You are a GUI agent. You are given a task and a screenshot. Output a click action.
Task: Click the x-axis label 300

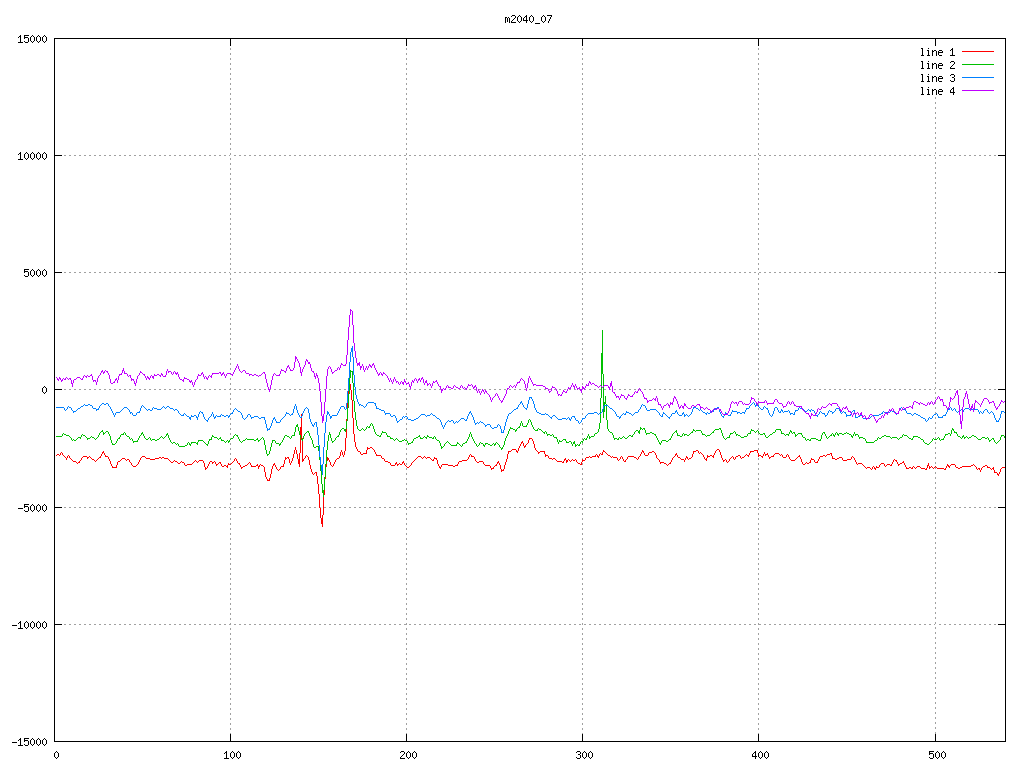tap(584, 756)
